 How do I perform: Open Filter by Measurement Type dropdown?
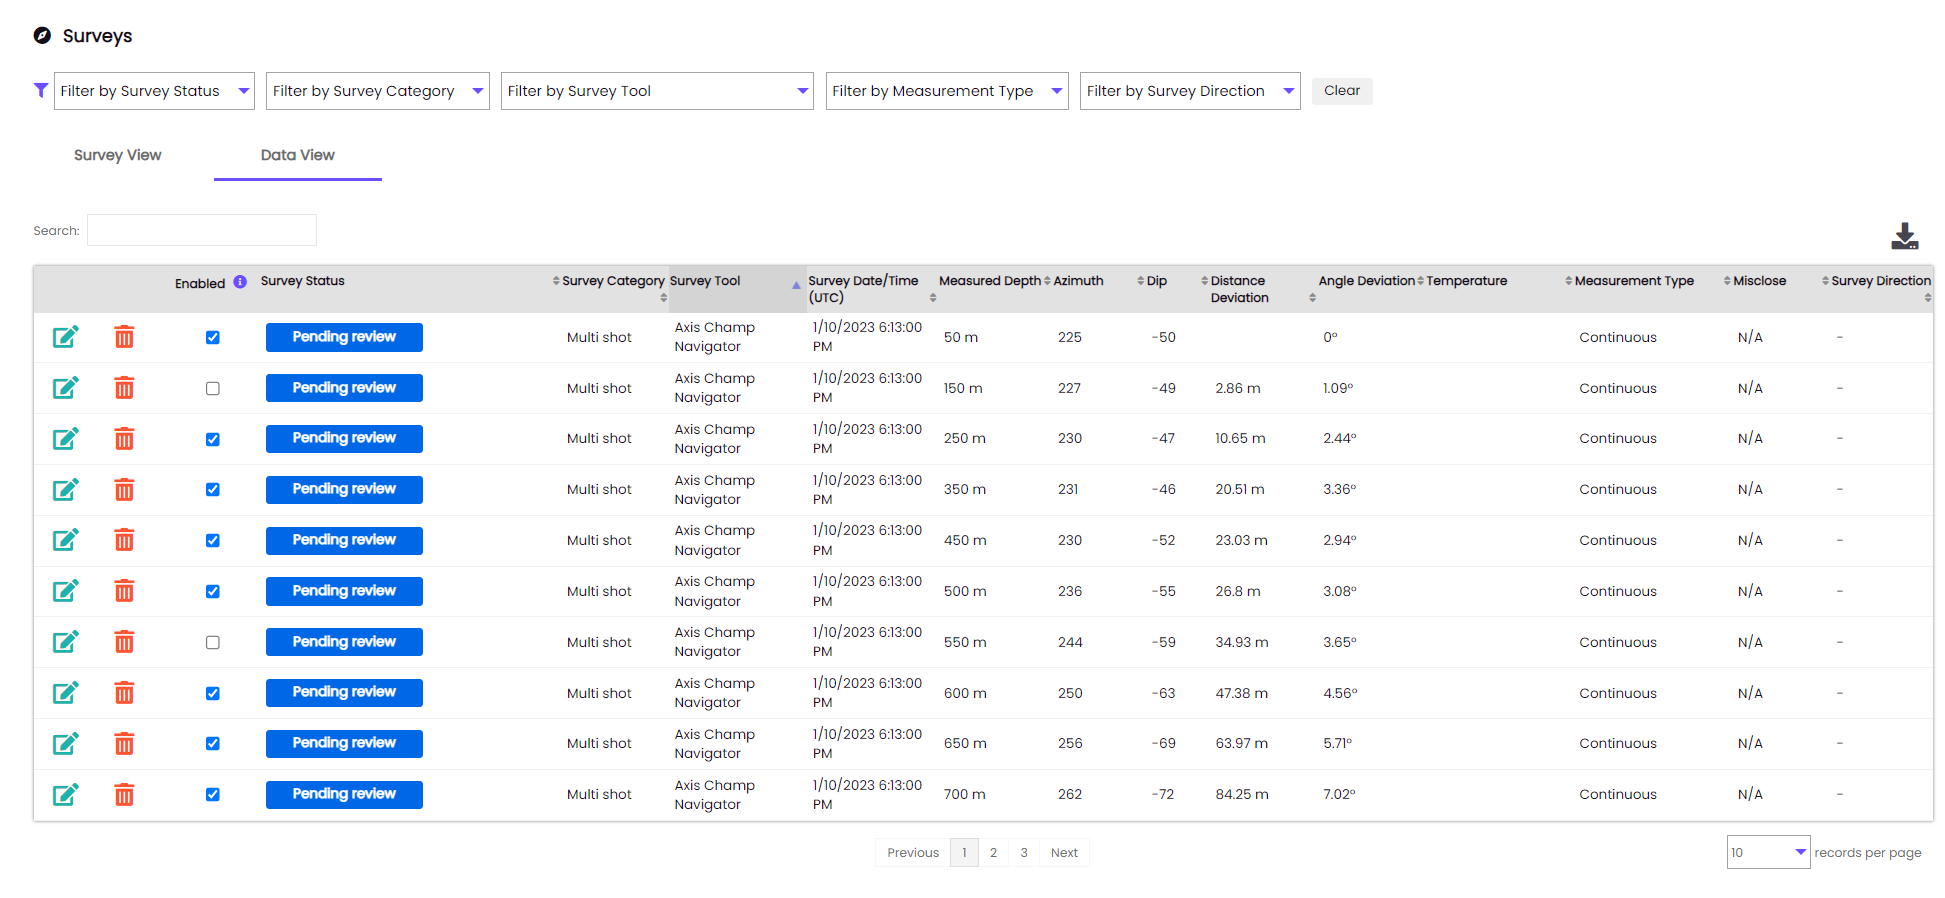[947, 91]
